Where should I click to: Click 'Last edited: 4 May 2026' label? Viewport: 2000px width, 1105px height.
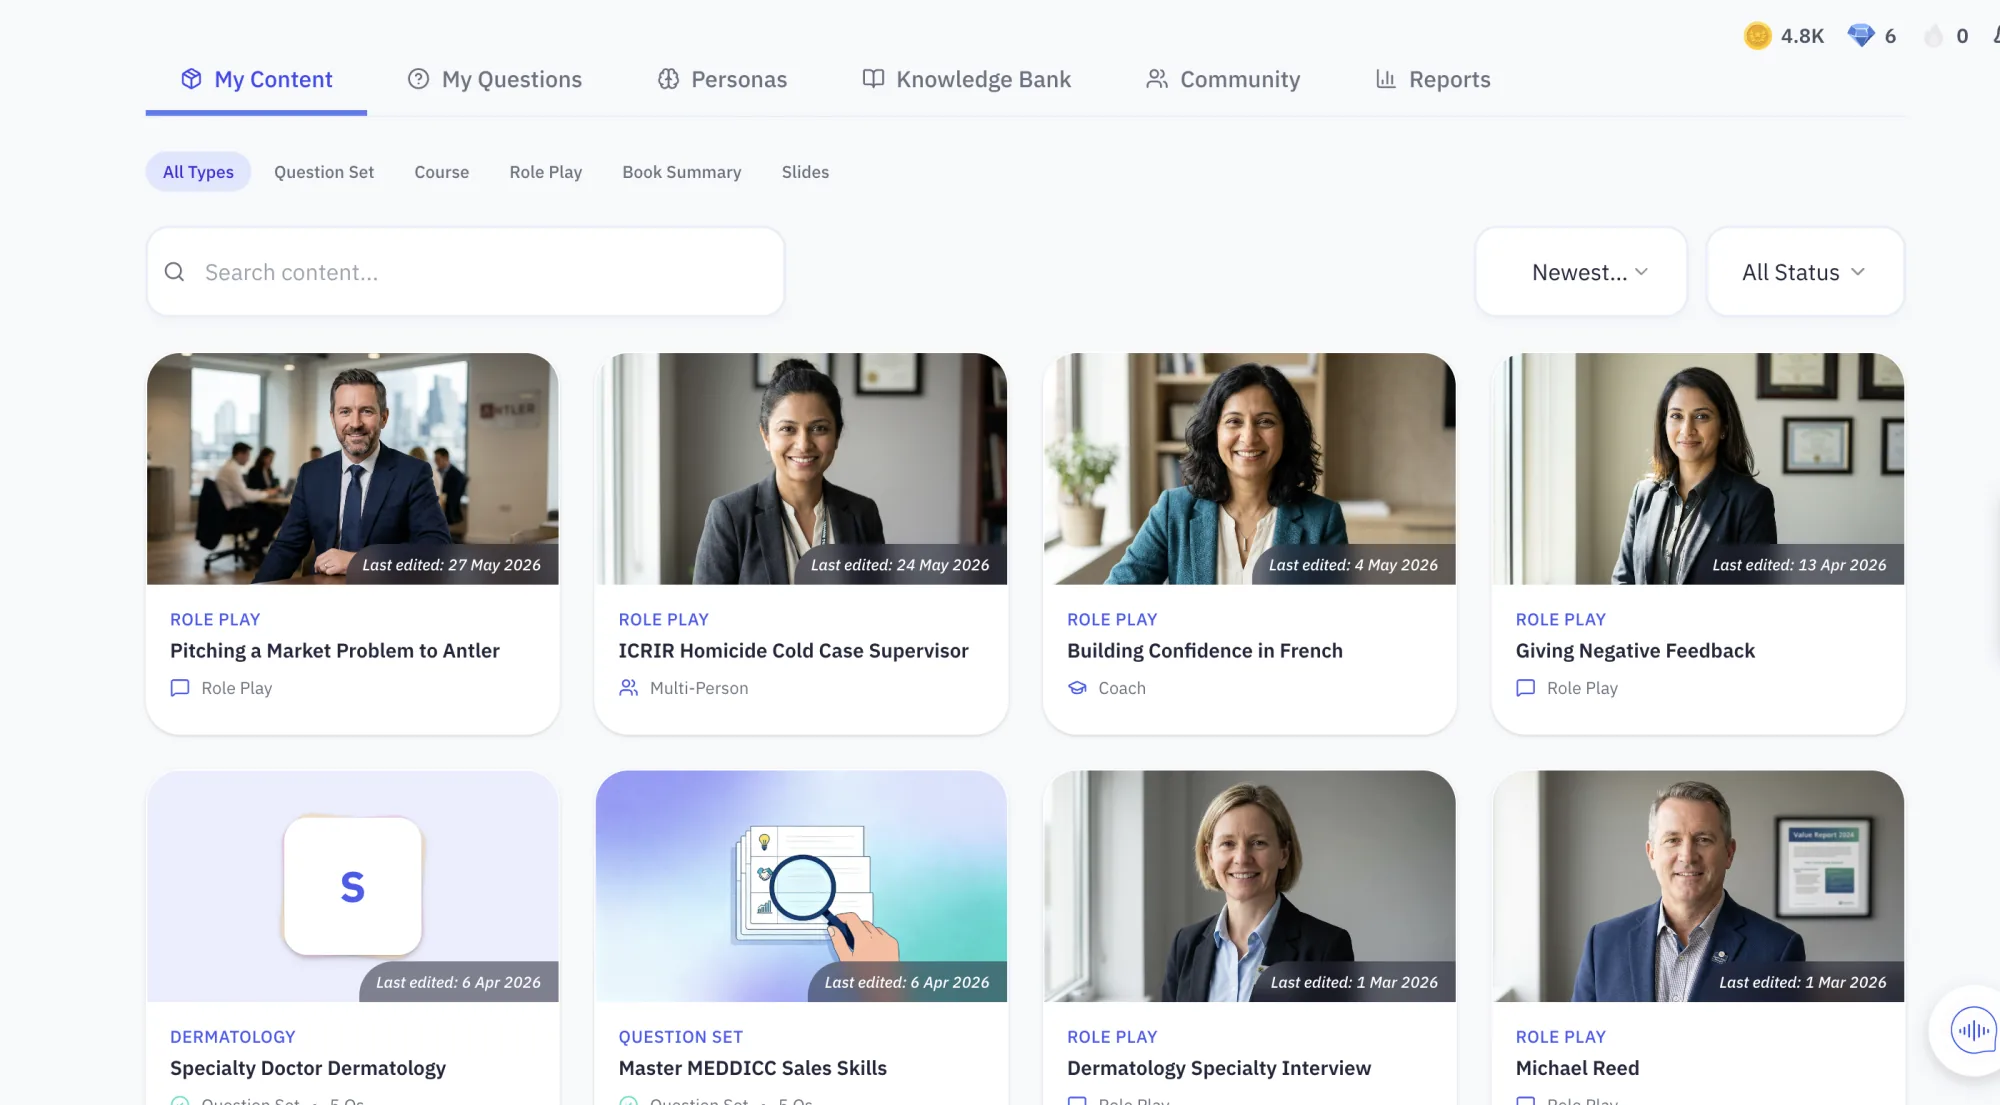[x=1353, y=565]
